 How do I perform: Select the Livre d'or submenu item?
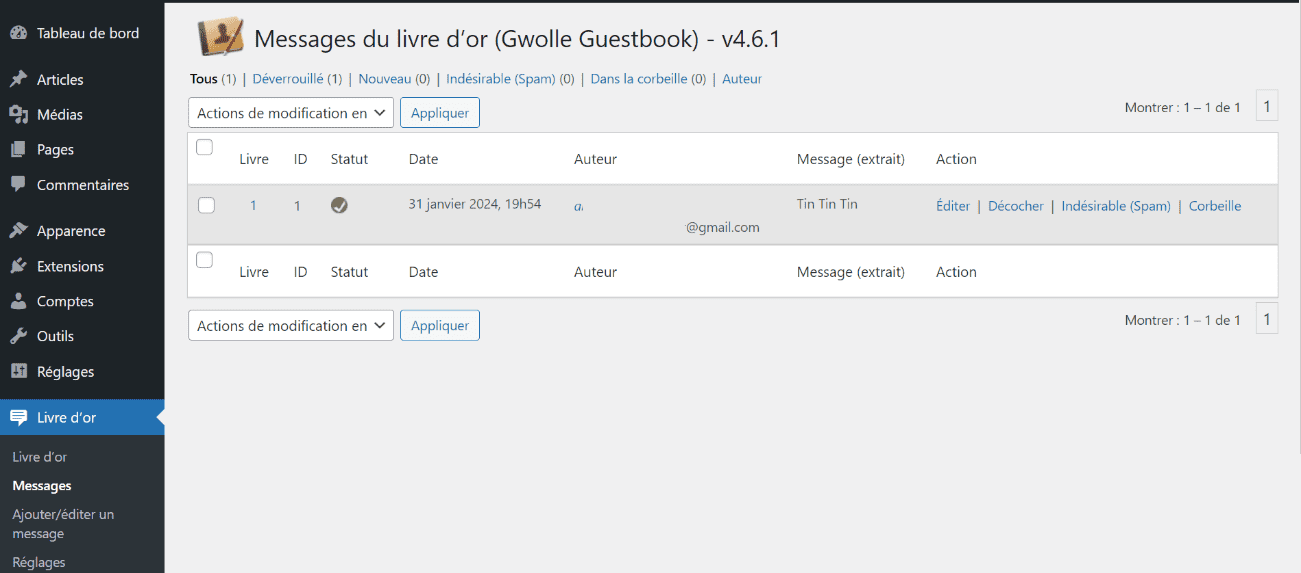coord(40,457)
